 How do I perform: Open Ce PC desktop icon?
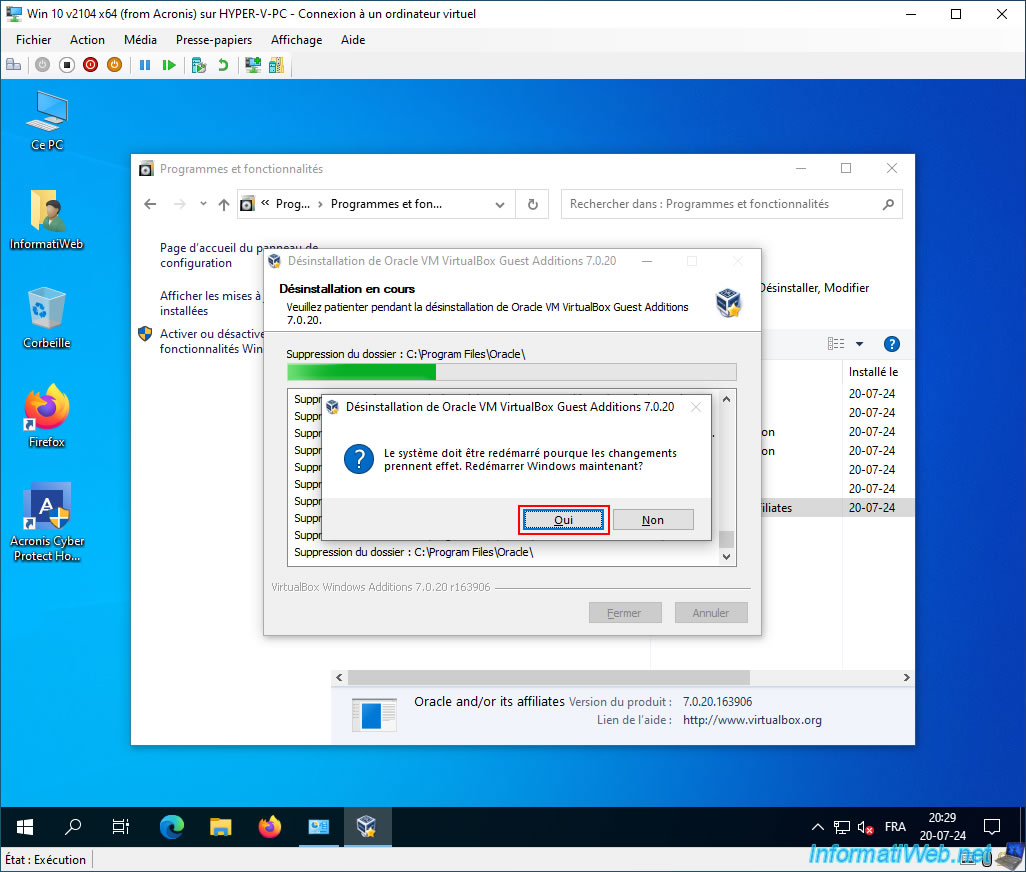(47, 122)
